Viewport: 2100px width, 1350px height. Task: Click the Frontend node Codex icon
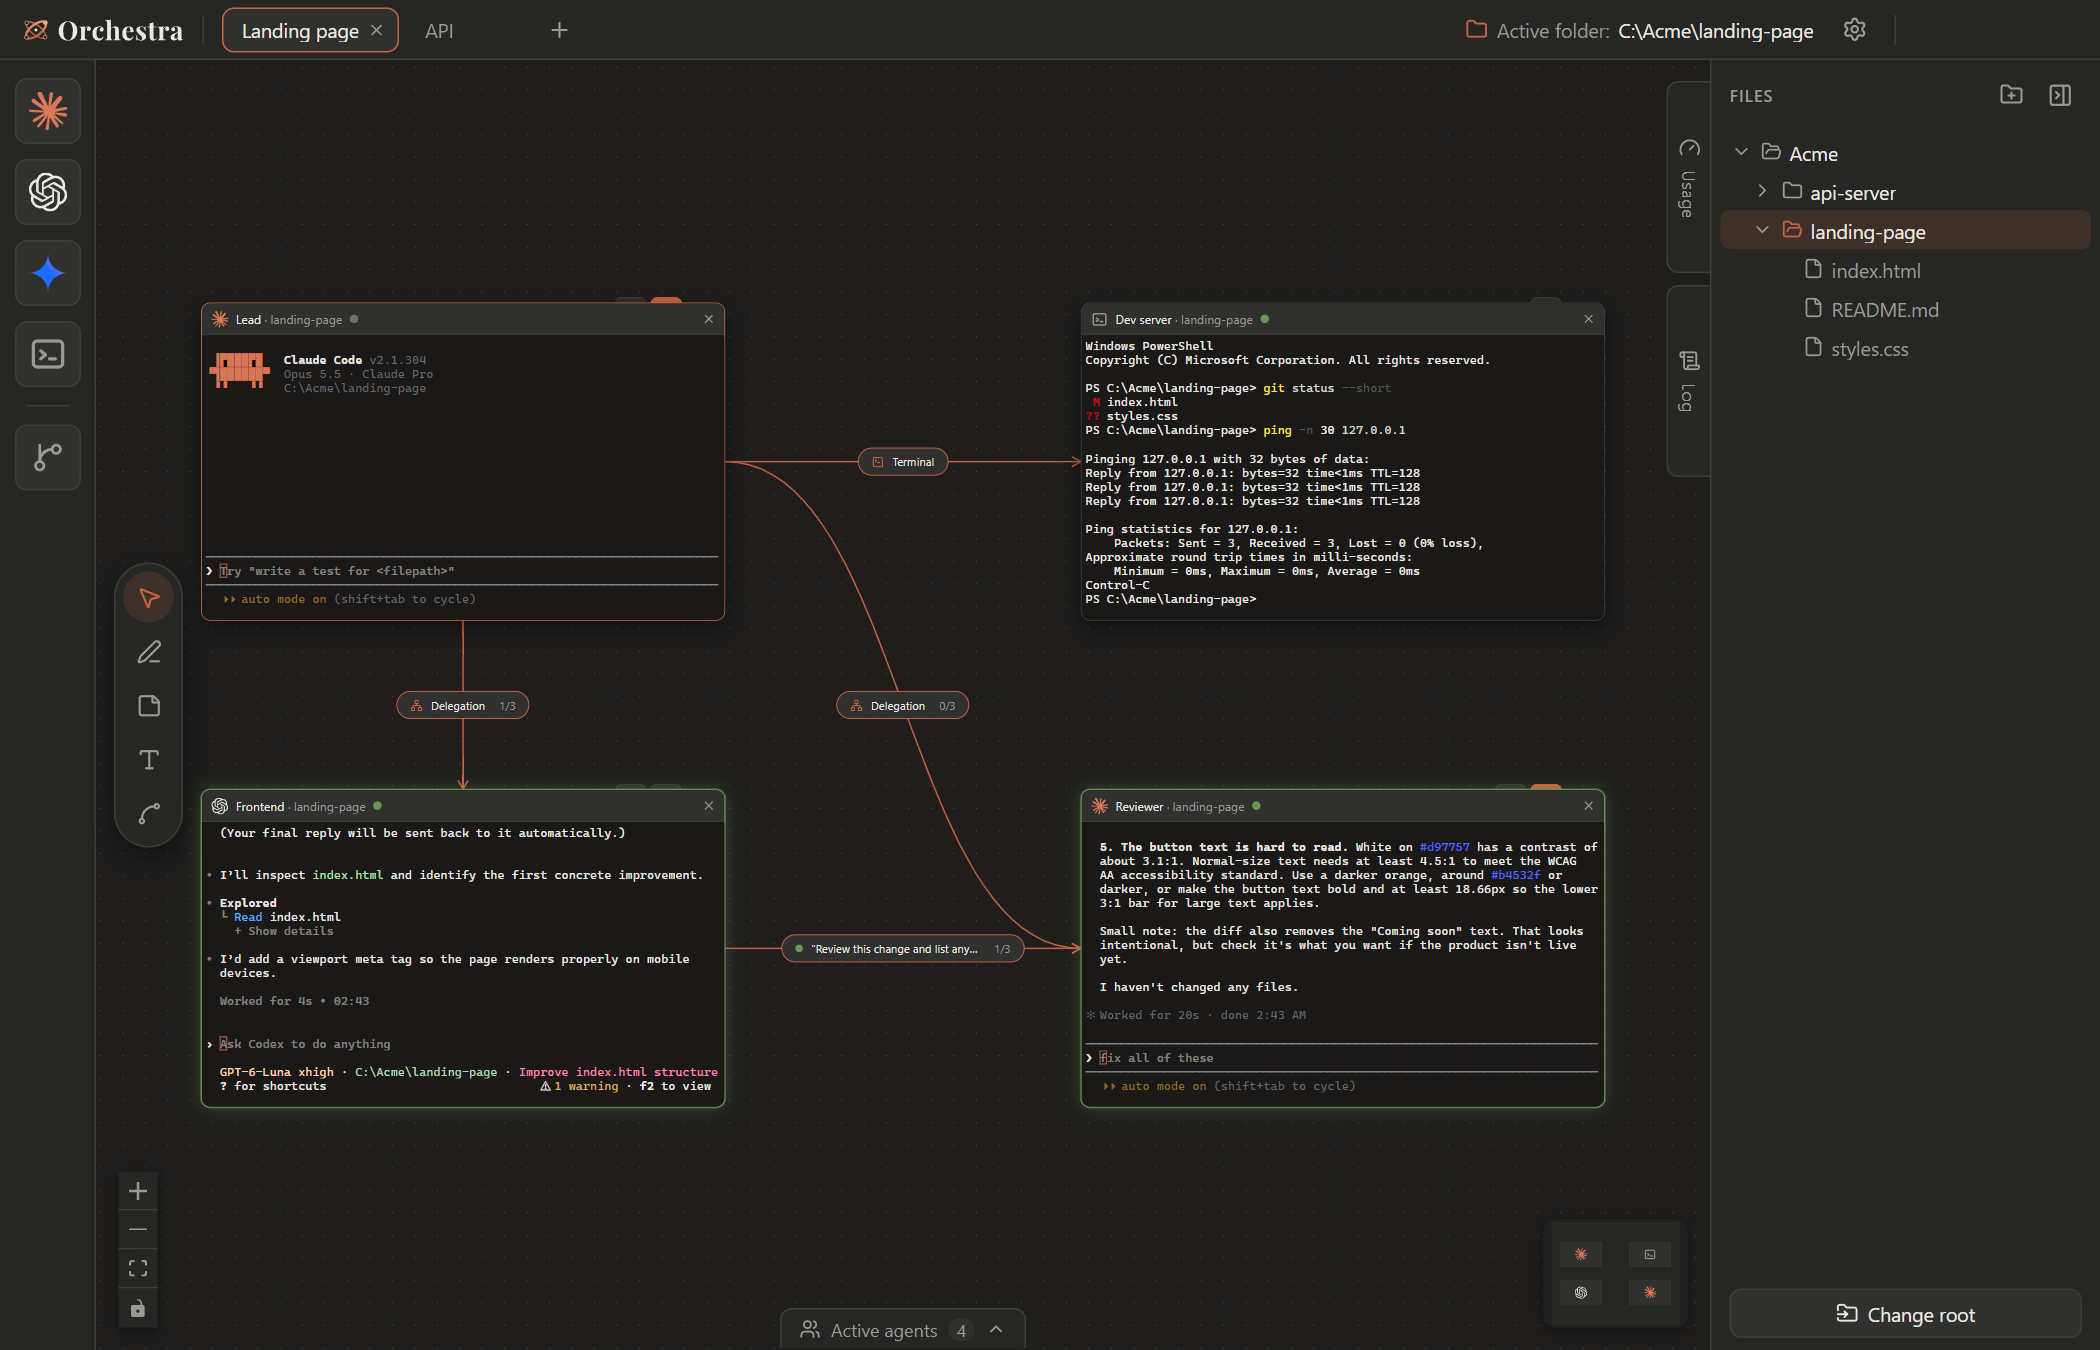pyautogui.click(x=220, y=806)
